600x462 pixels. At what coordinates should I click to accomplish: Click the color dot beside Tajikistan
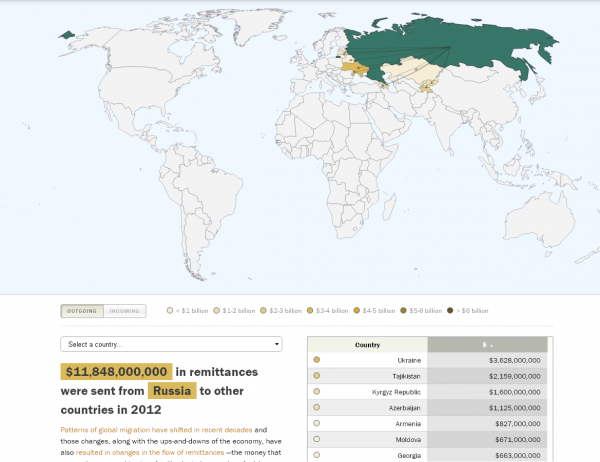coord(316,375)
